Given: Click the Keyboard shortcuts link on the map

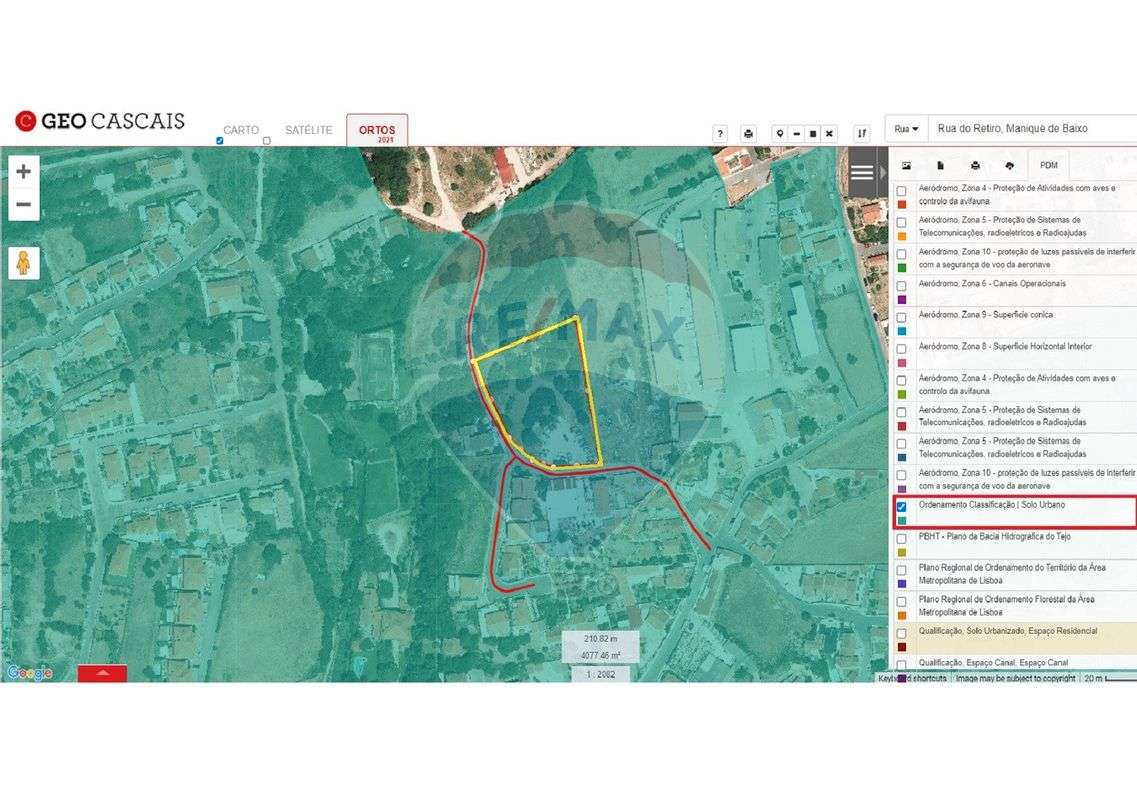Looking at the screenshot, I should tap(912, 678).
